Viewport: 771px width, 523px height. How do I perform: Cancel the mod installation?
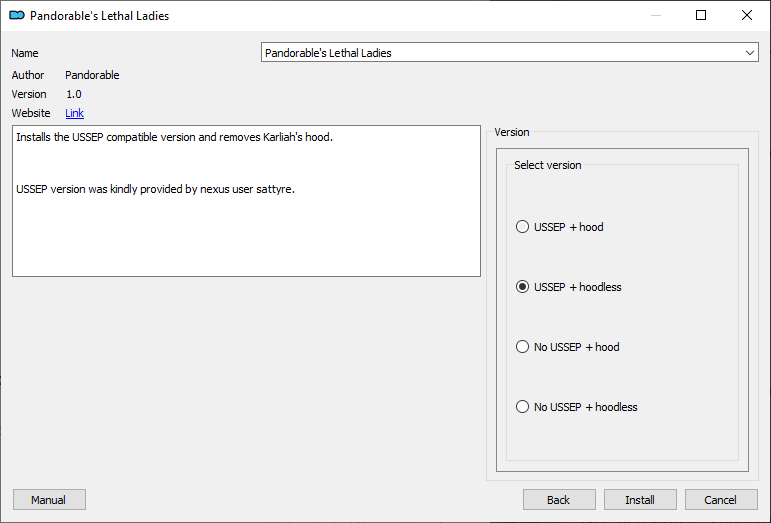[x=721, y=500]
